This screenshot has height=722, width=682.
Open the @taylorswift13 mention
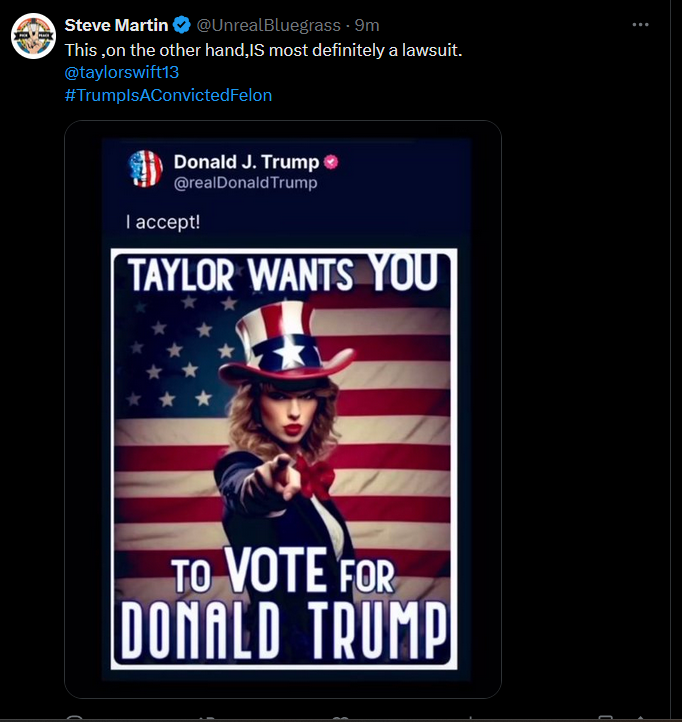121,72
